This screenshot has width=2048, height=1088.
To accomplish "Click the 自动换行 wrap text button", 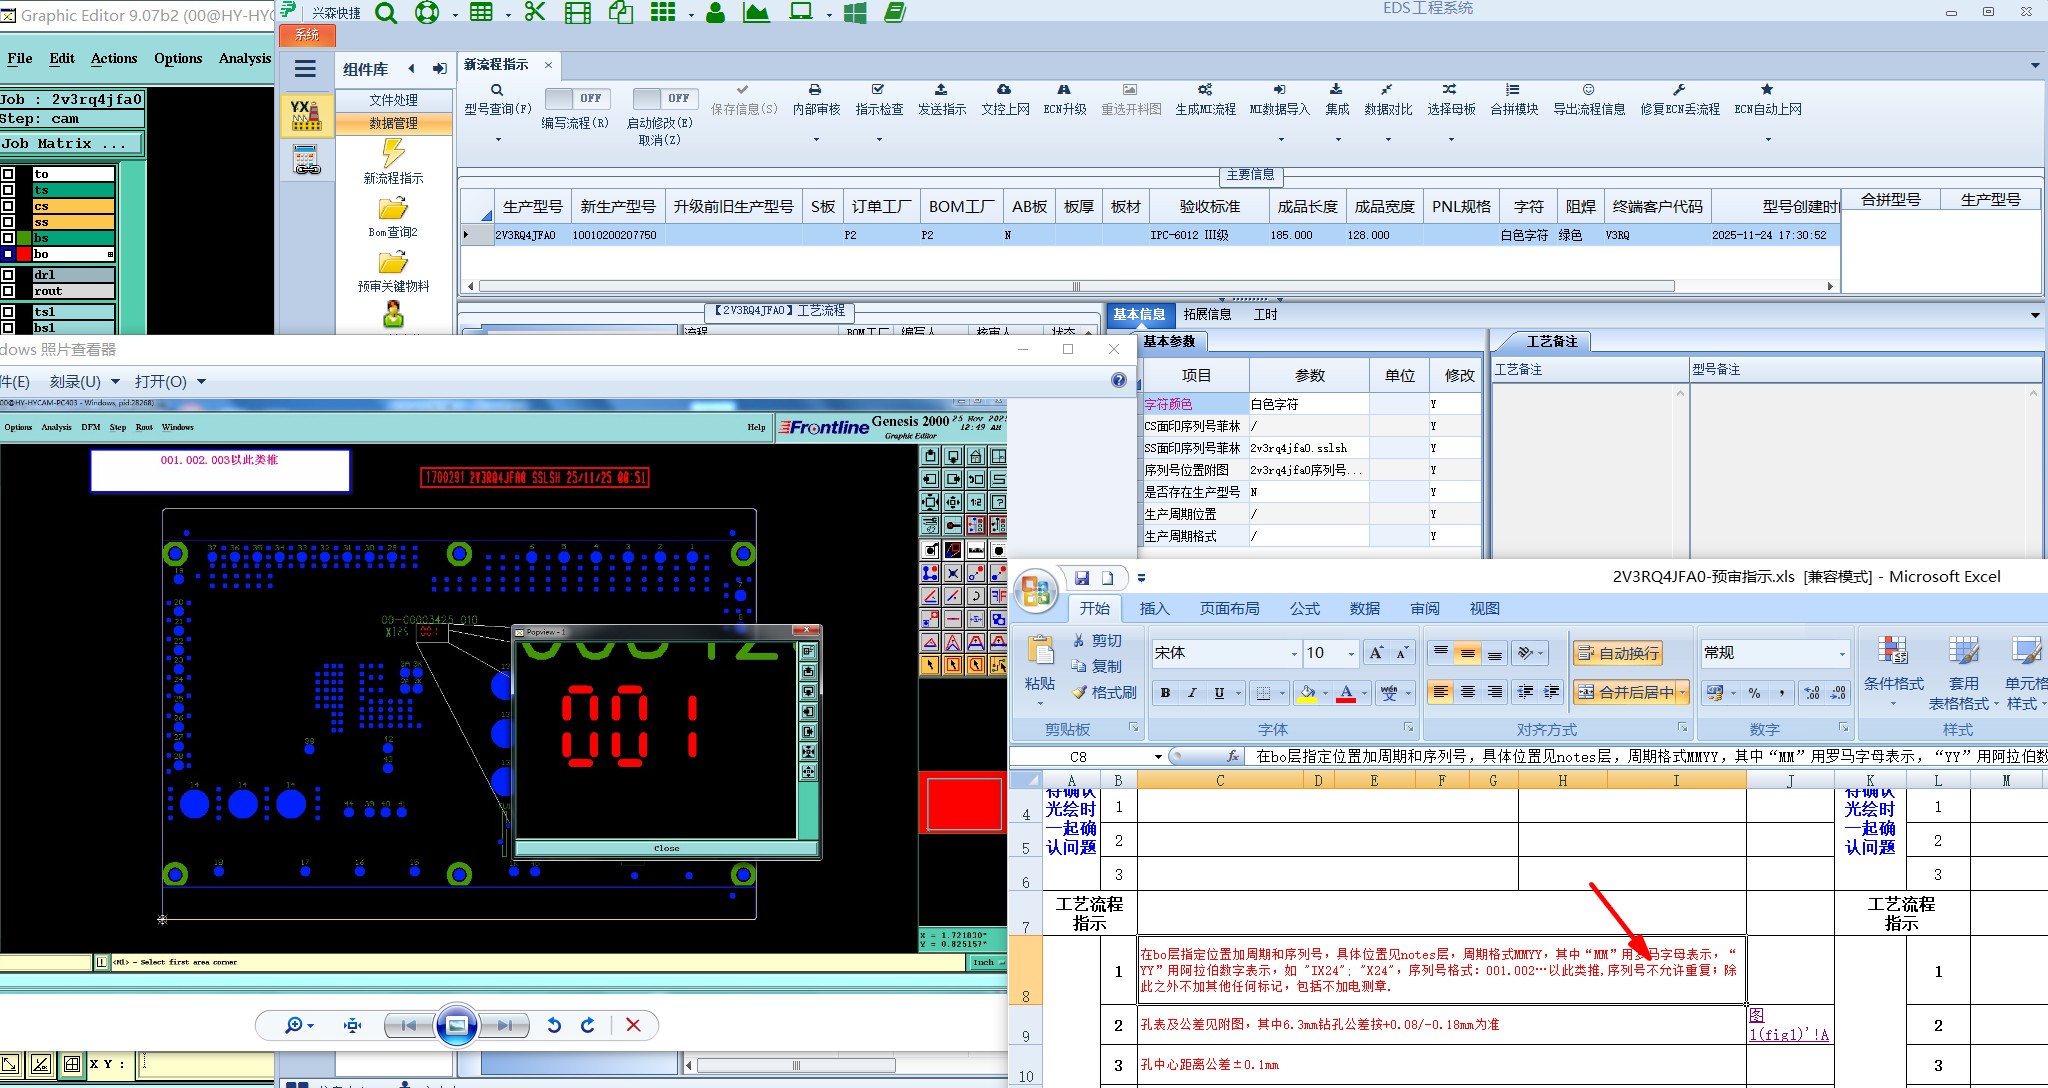I will pos(1617,654).
